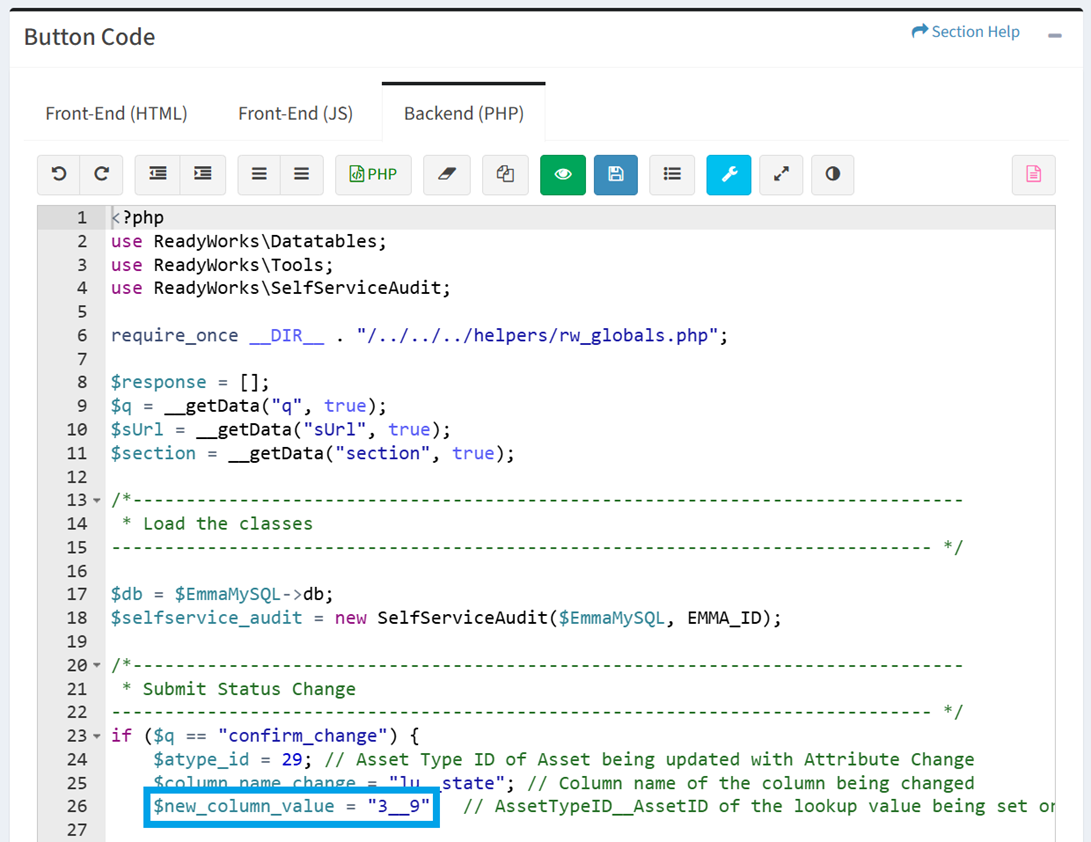Click the <?php opening tag
The image size is (1091, 842).
click(138, 218)
